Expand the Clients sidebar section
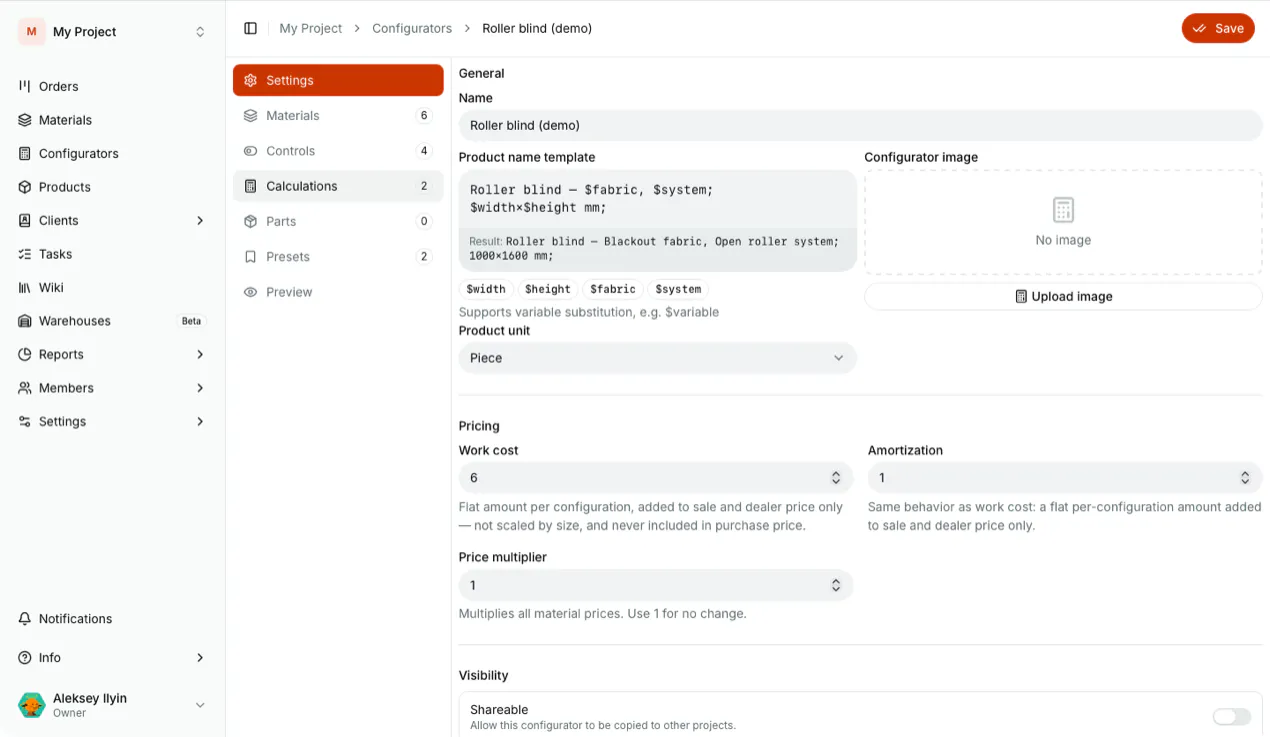 coord(200,220)
